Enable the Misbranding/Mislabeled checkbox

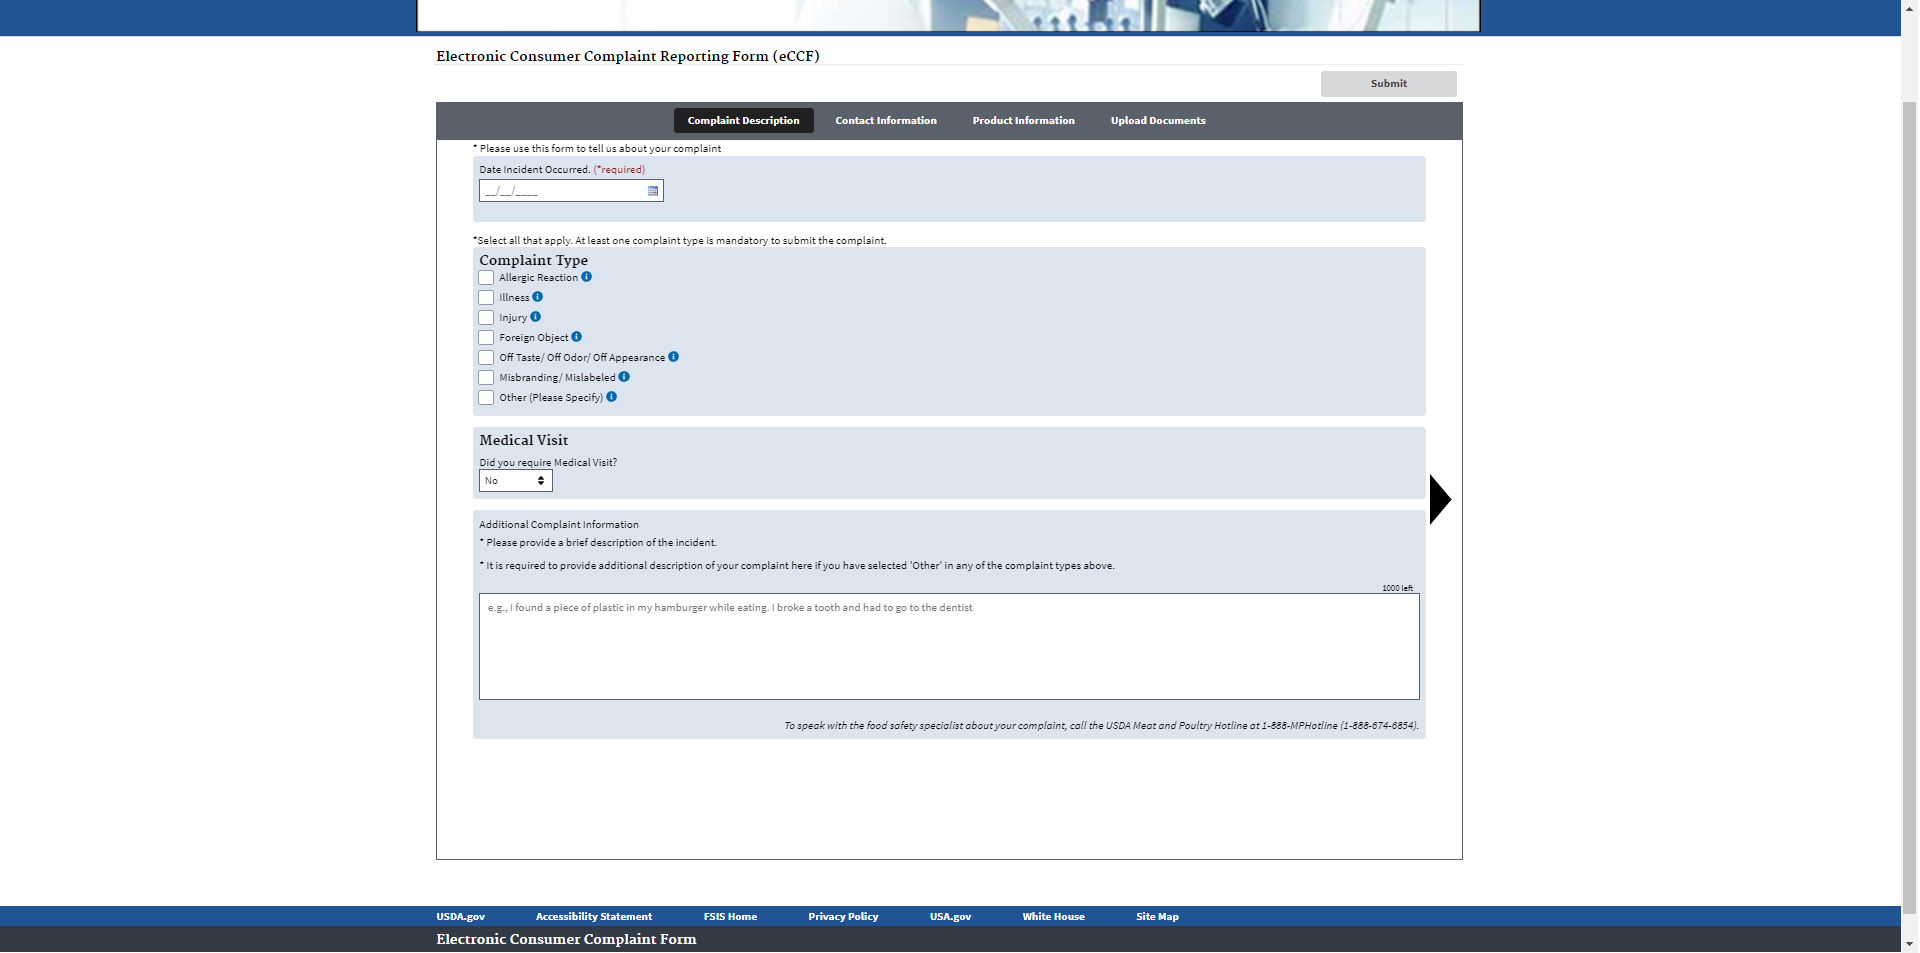(486, 378)
